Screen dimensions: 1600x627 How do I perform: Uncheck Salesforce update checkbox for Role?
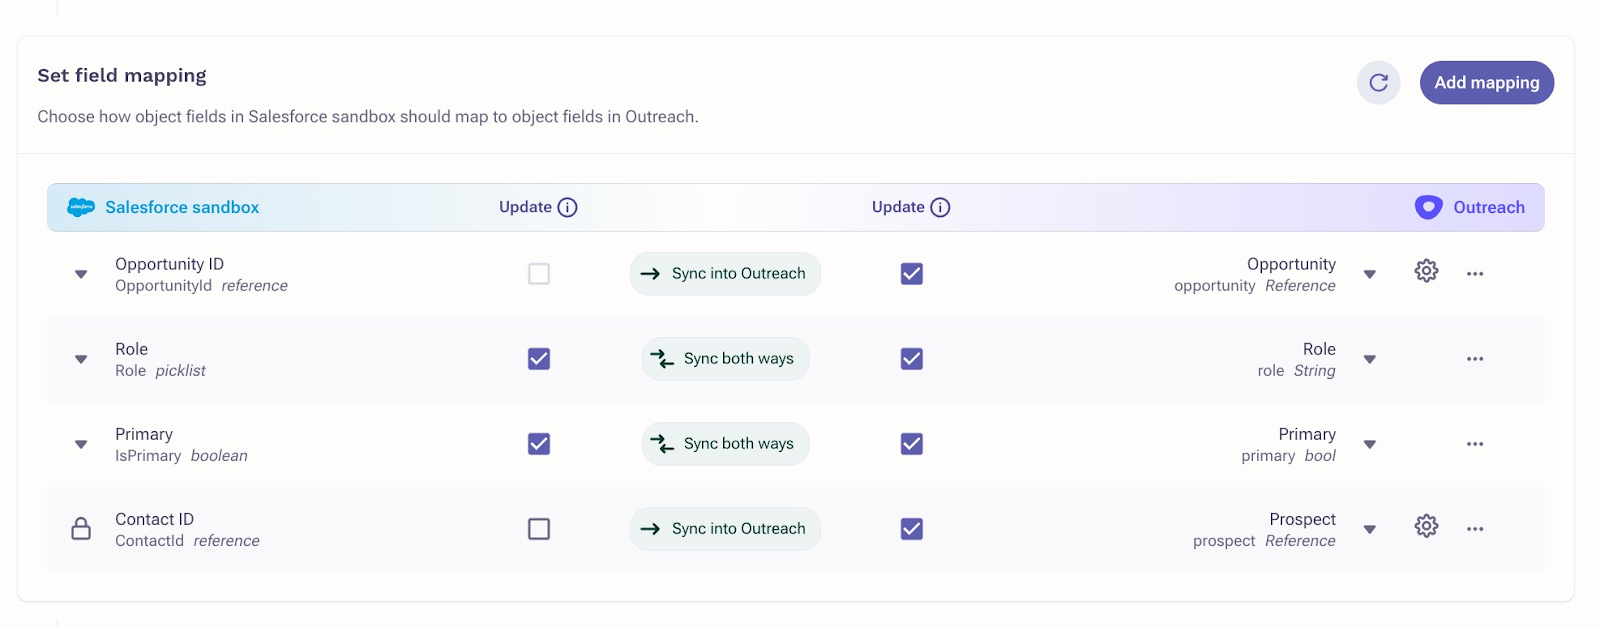pyautogui.click(x=539, y=359)
